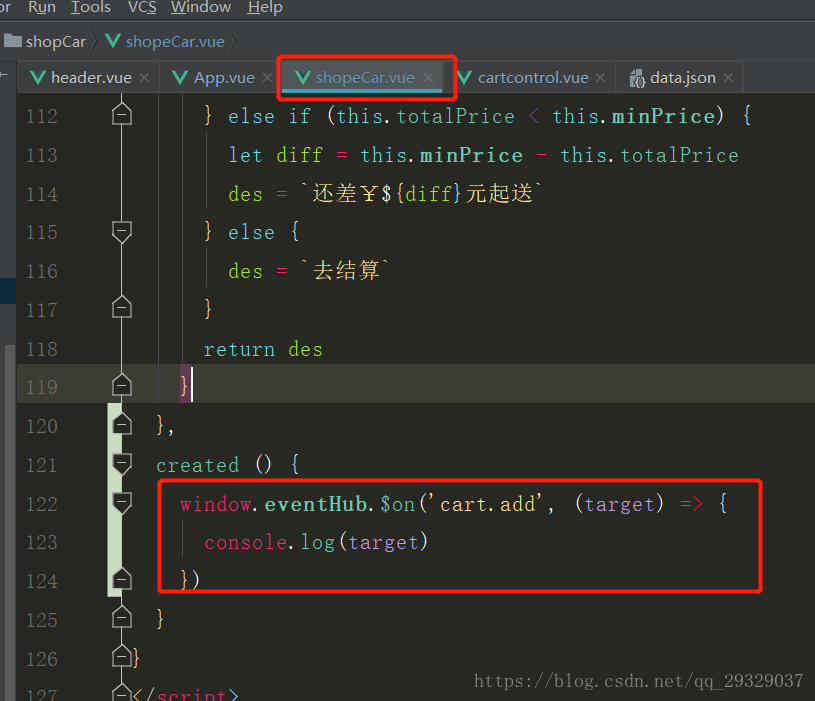Click line number 118 in the gutter
Screen dimensions: 815x701
tap(42, 349)
